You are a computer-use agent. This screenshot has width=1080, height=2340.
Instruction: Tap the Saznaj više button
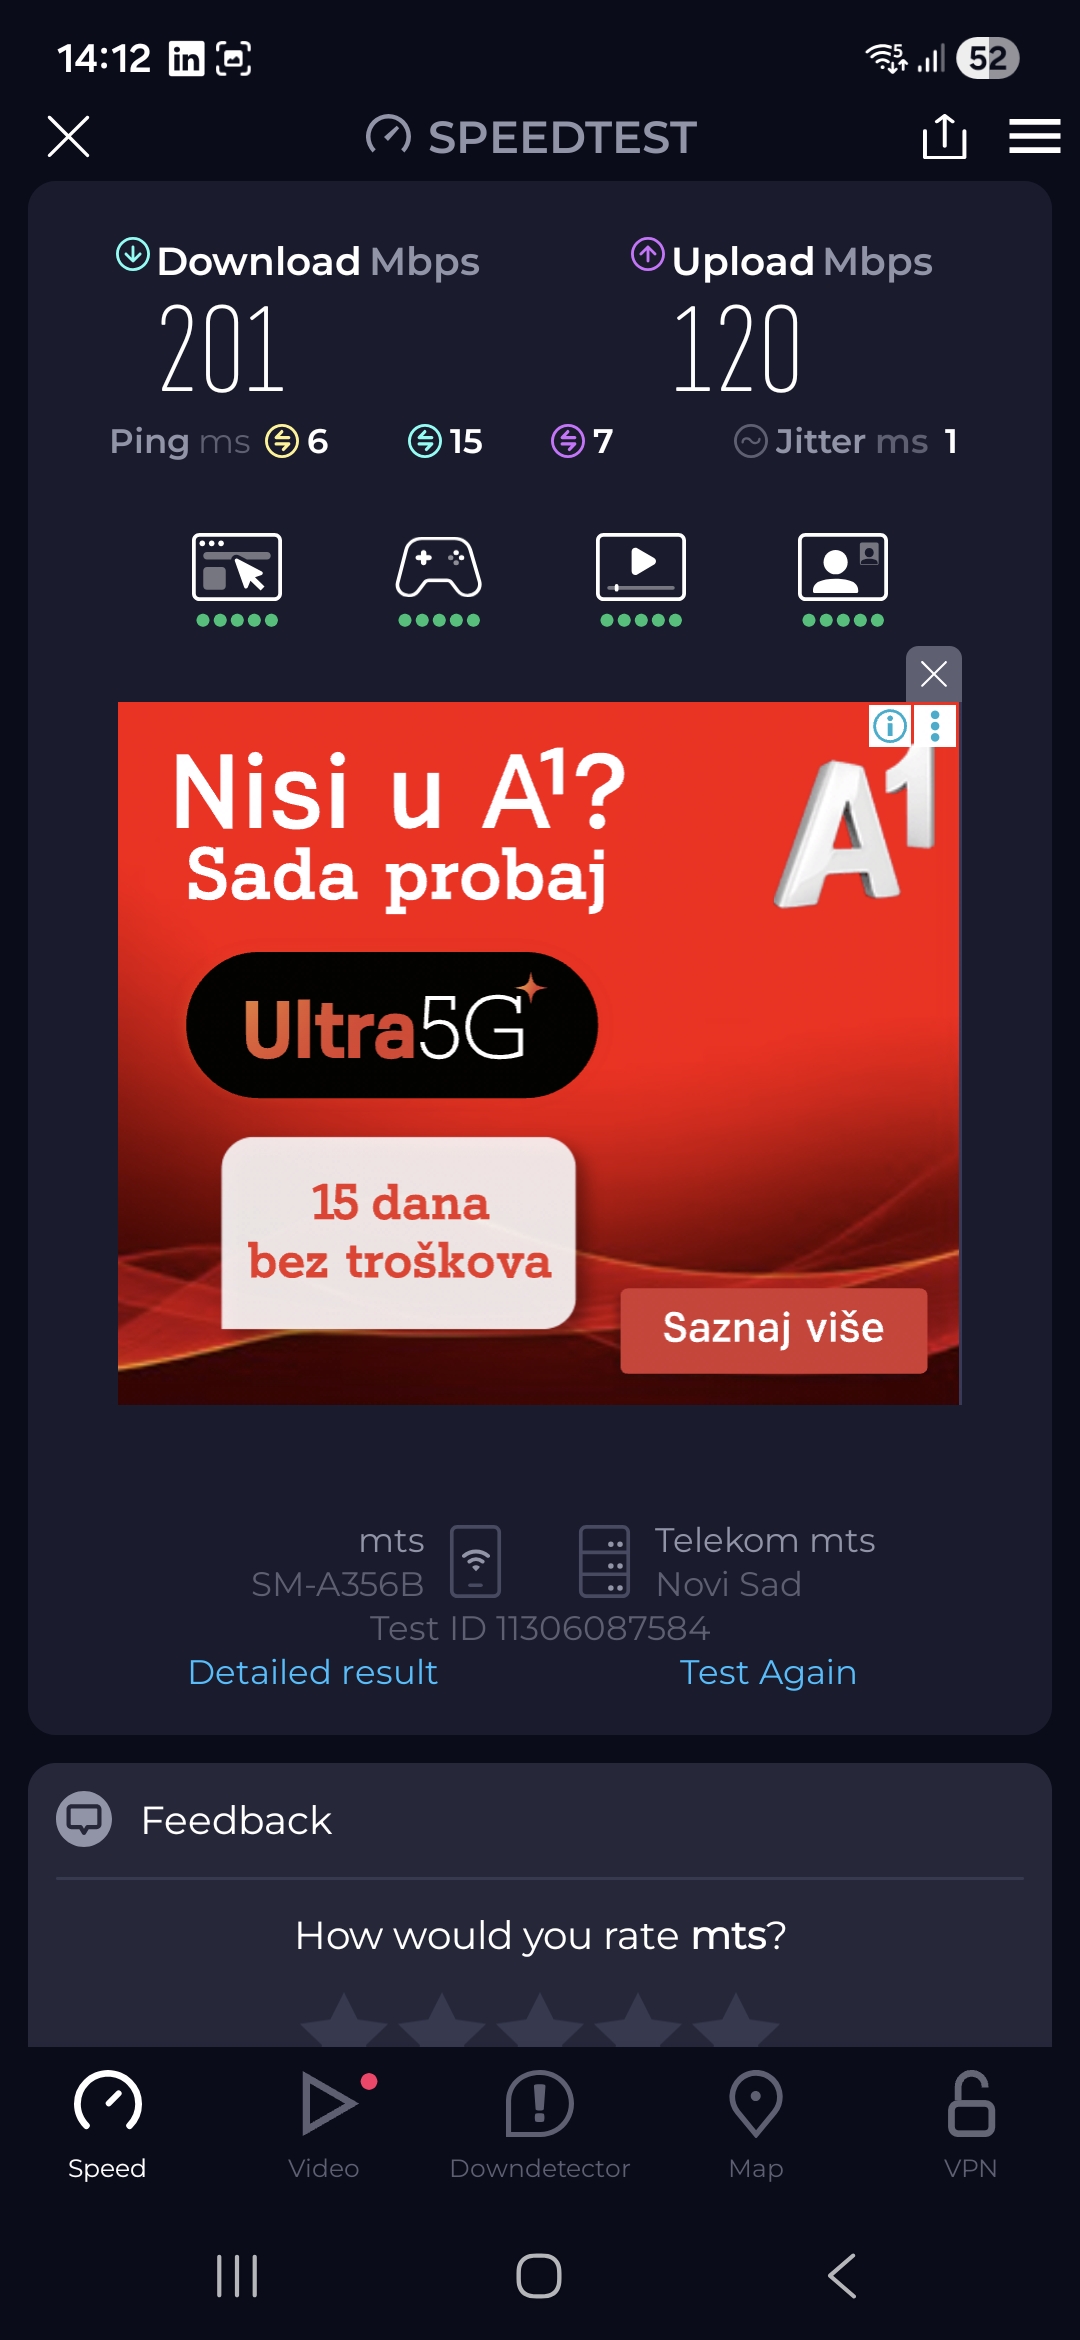click(773, 1329)
